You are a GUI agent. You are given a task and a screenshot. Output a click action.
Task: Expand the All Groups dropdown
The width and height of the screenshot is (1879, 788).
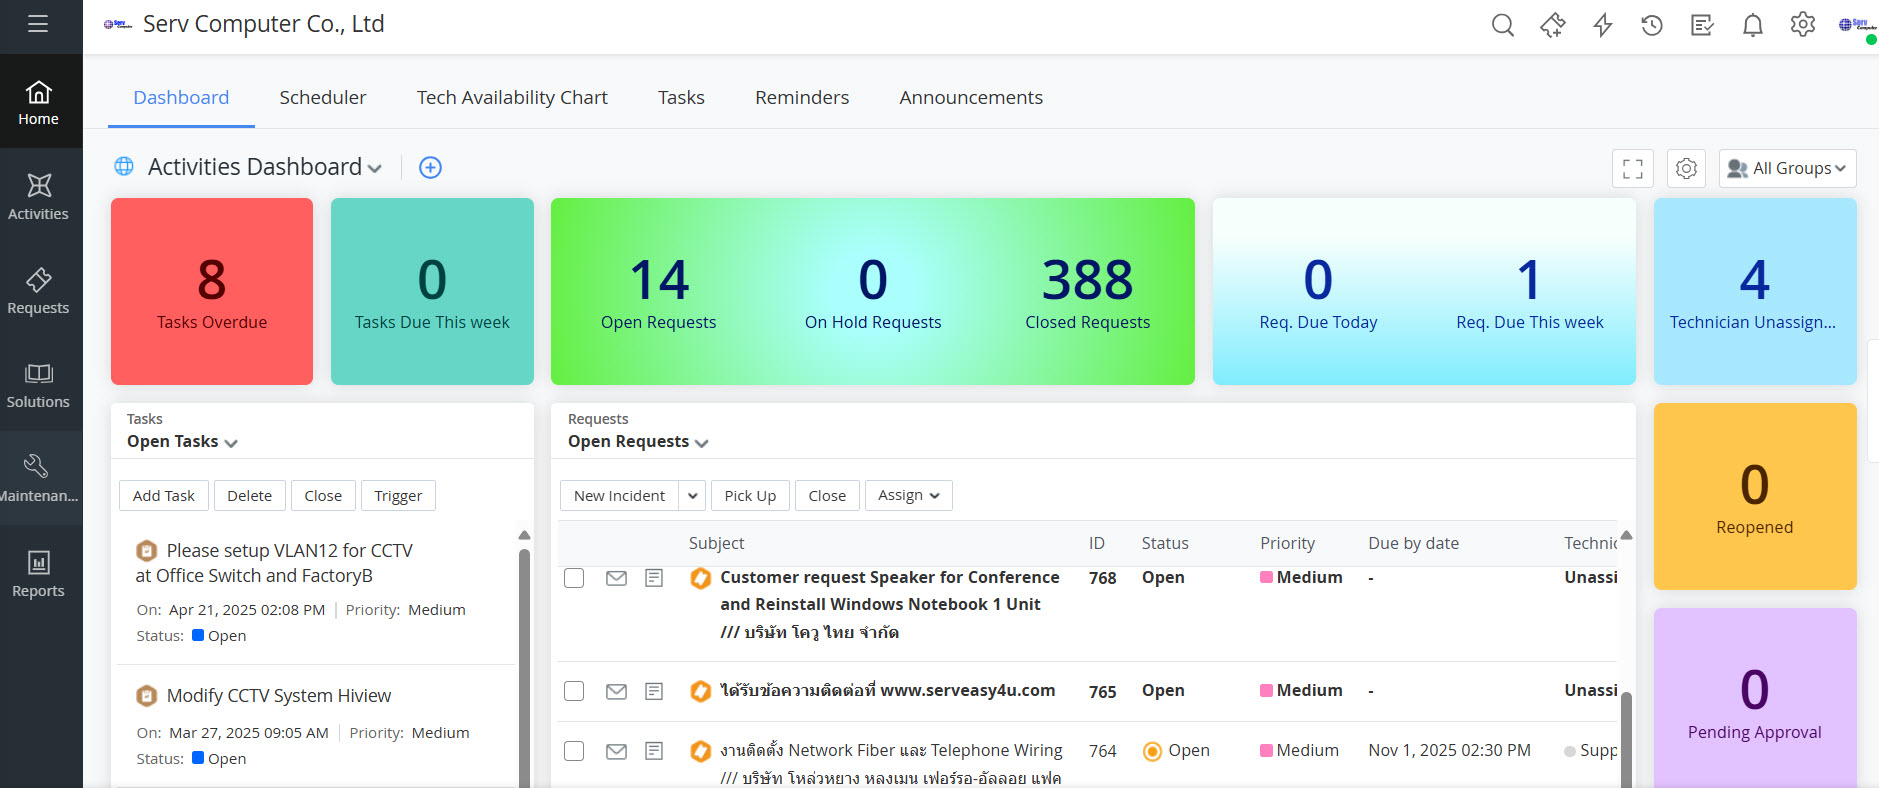pyautogui.click(x=1787, y=169)
